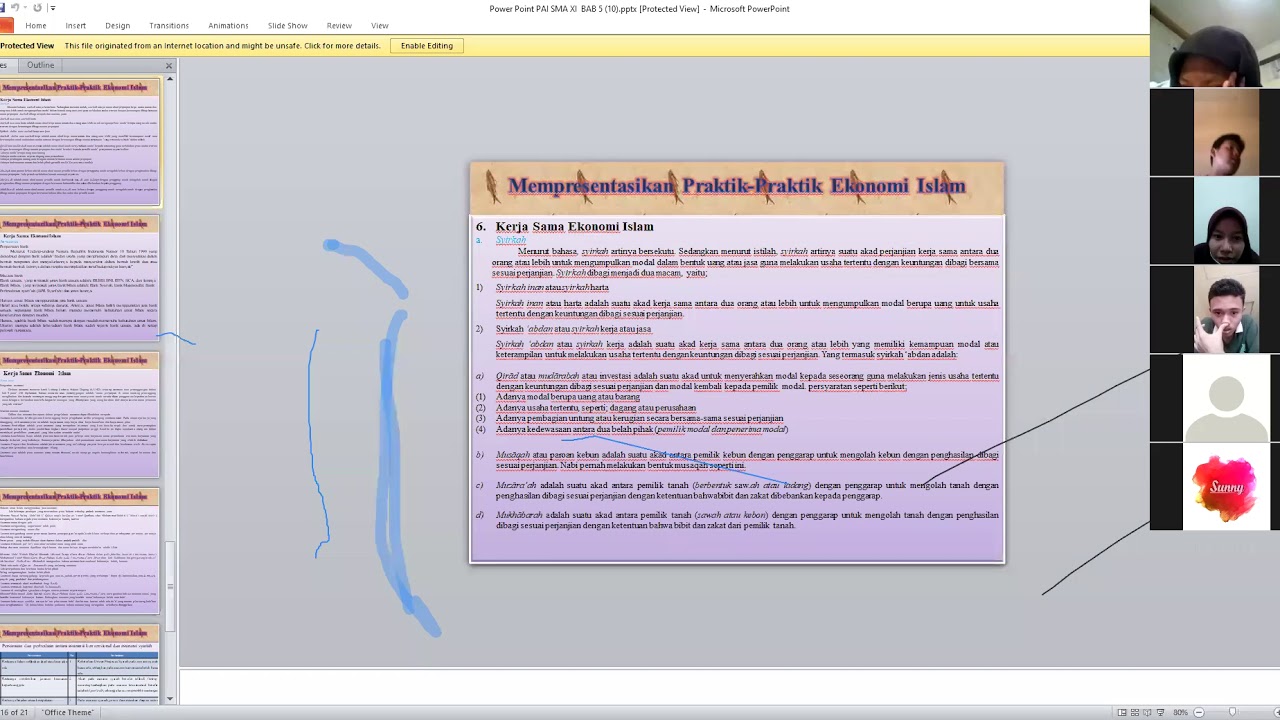Select the Slide Show ribbon tab
The height and width of the screenshot is (720, 1280).
pyautogui.click(x=288, y=25)
